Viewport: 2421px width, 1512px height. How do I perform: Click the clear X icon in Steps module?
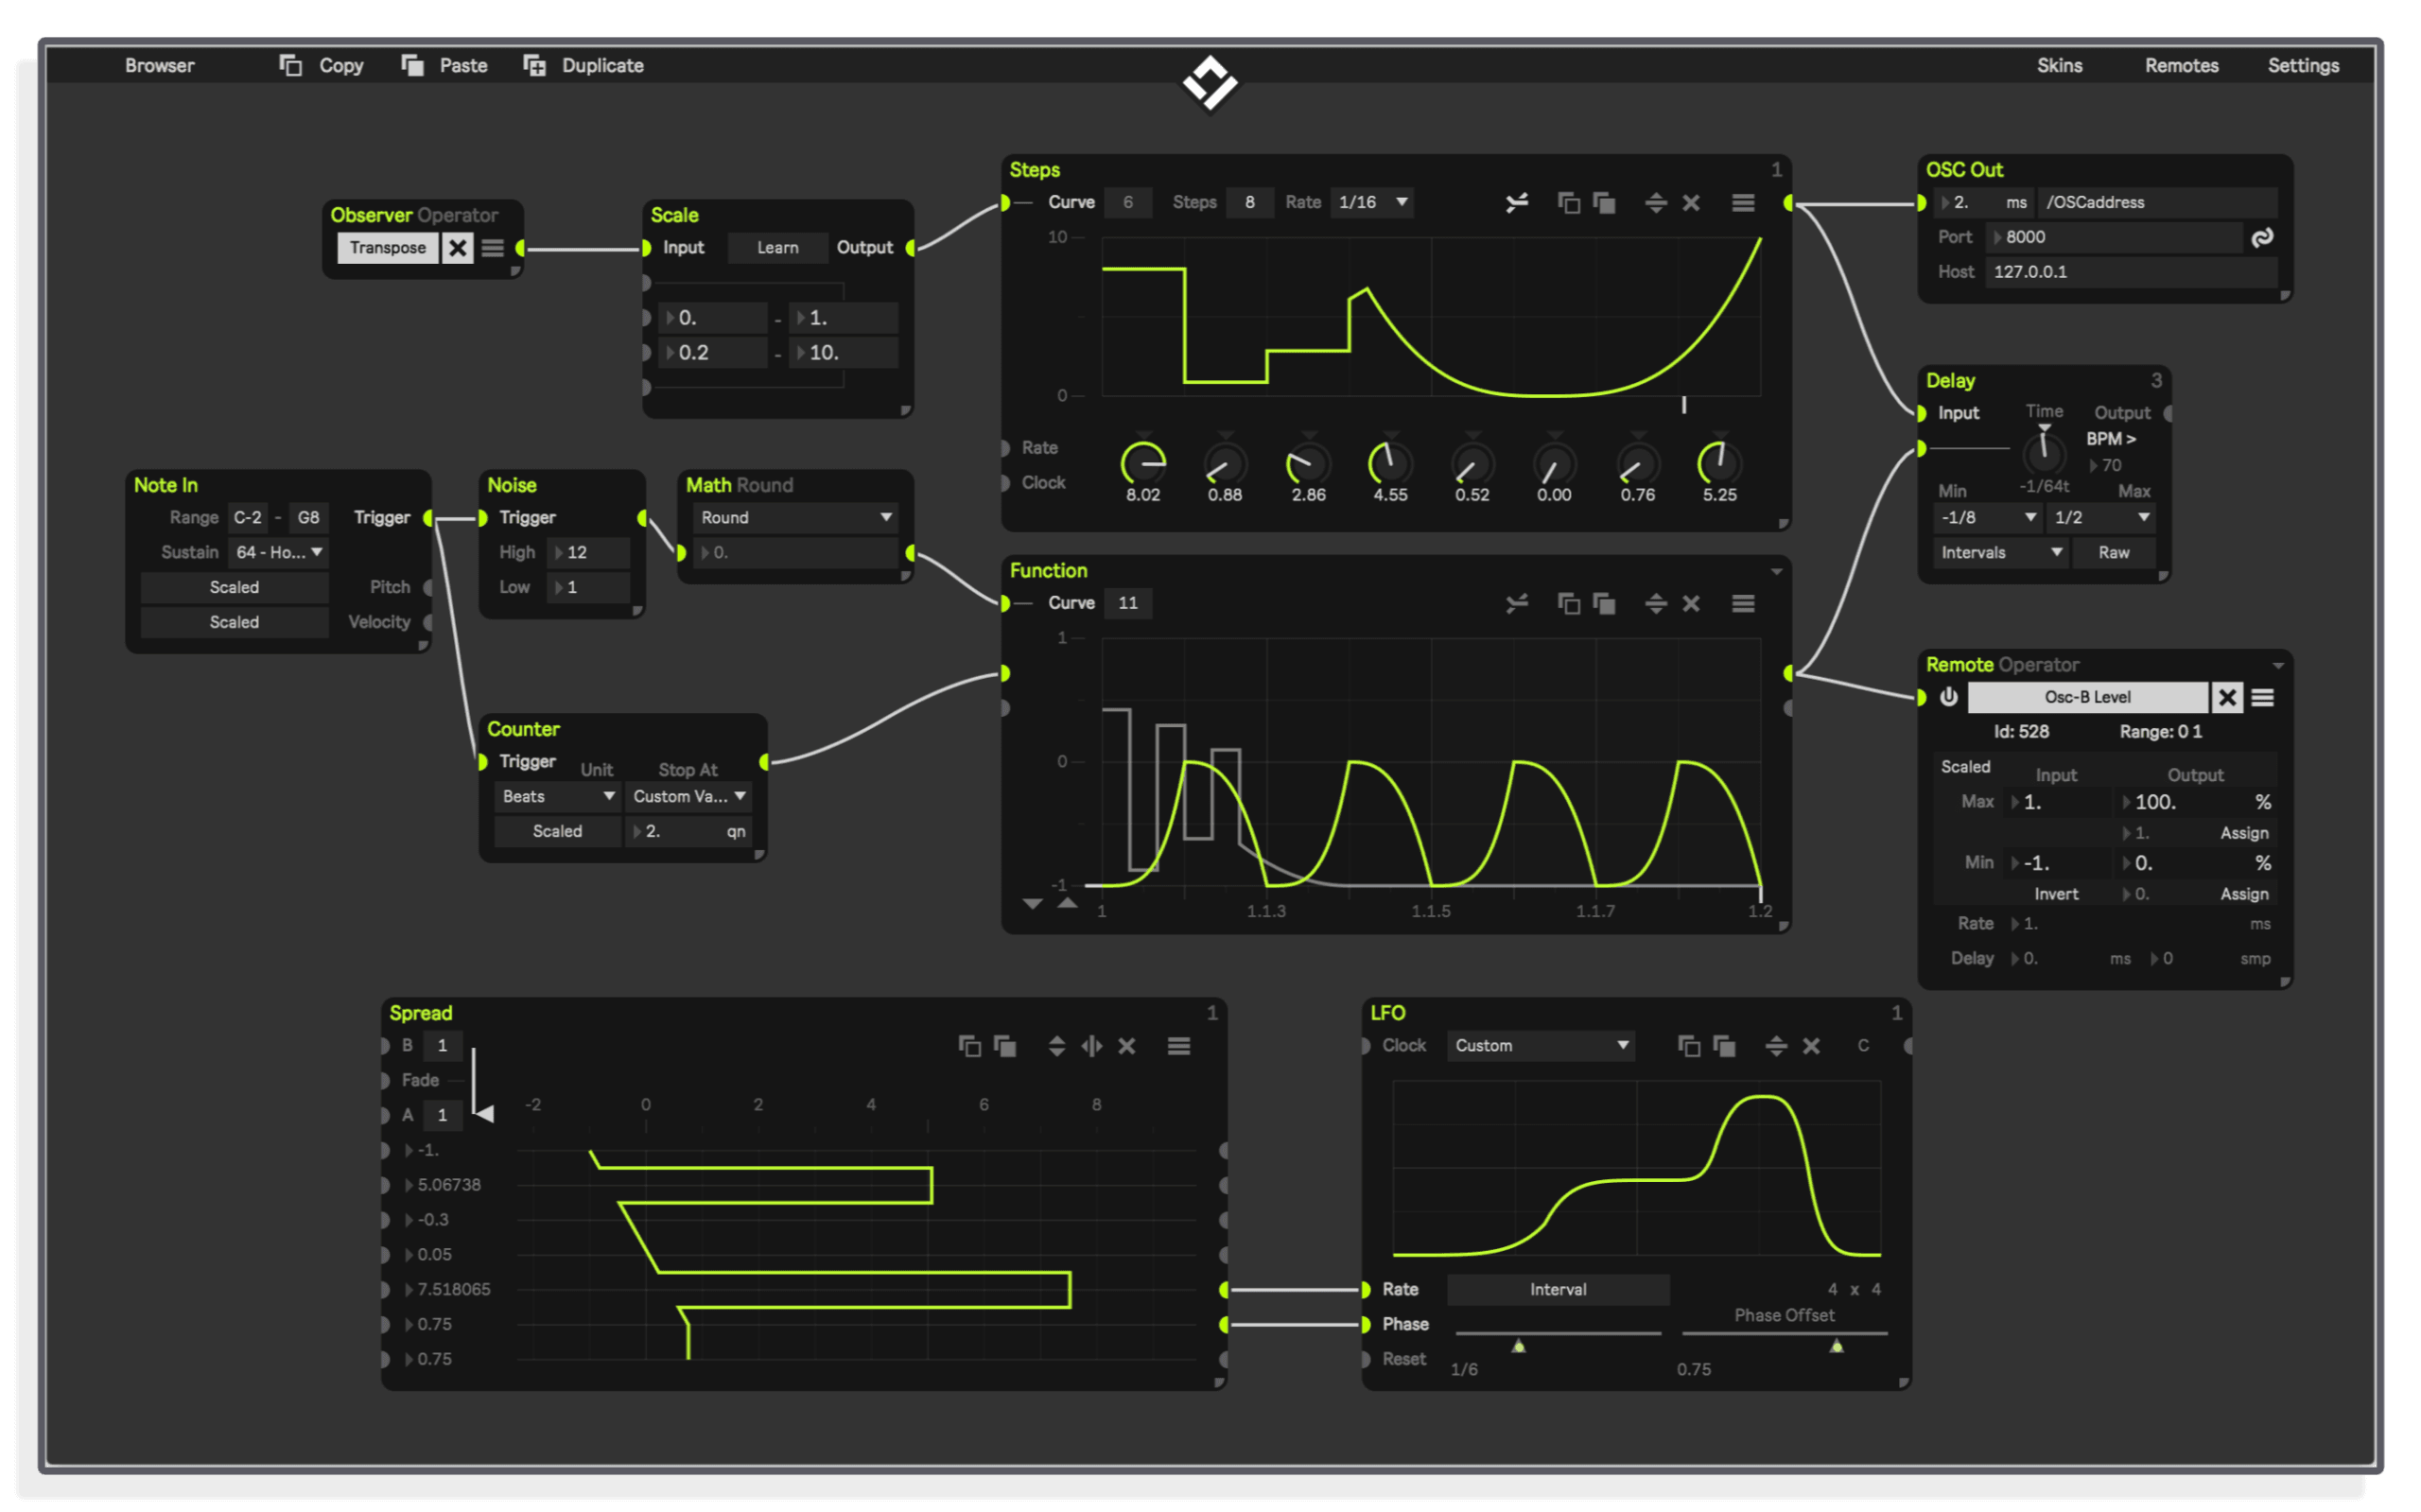[x=1691, y=203]
